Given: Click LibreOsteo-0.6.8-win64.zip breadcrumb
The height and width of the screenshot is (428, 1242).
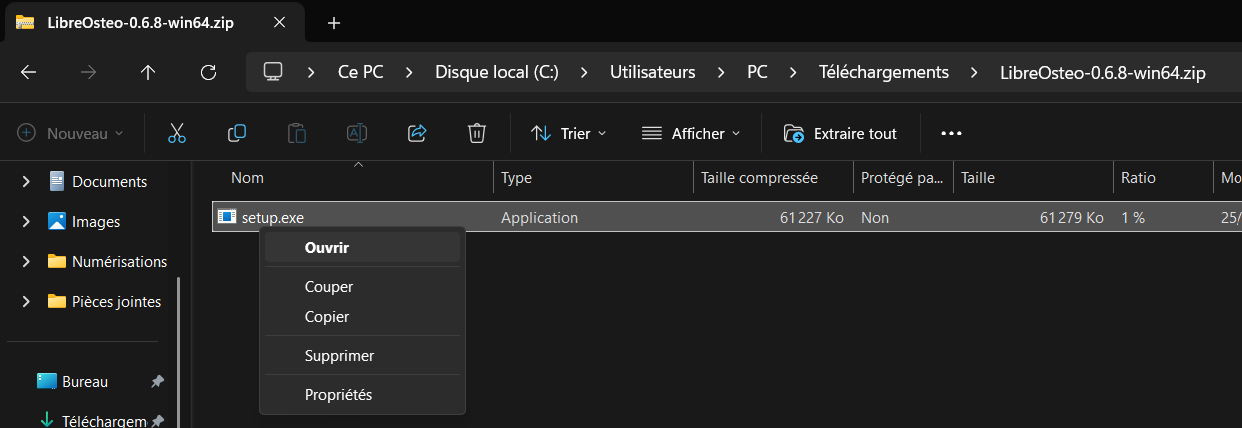Looking at the screenshot, I should (1103, 72).
